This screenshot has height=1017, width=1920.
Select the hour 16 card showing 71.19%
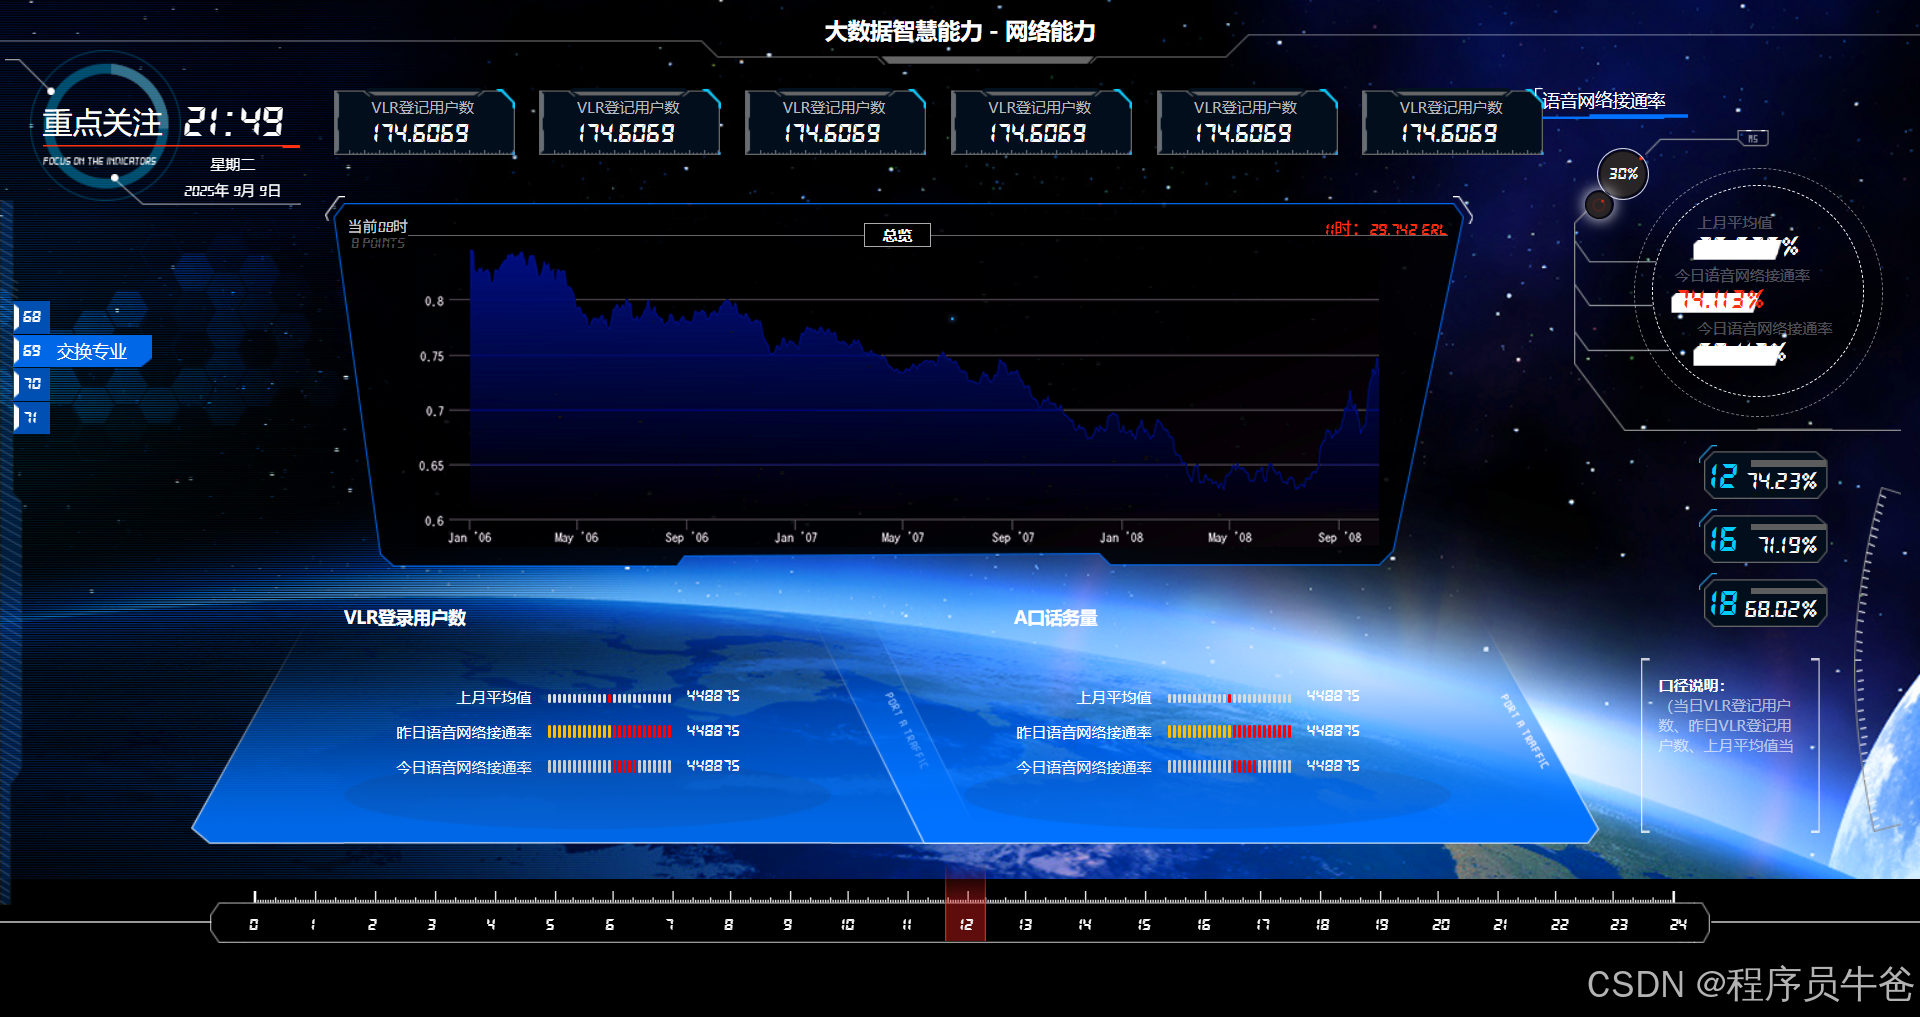tap(1765, 540)
